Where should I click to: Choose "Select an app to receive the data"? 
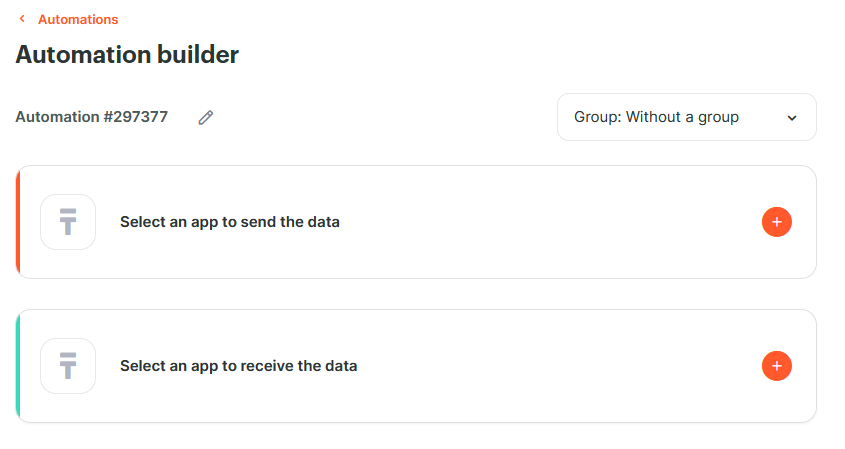(238, 366)
